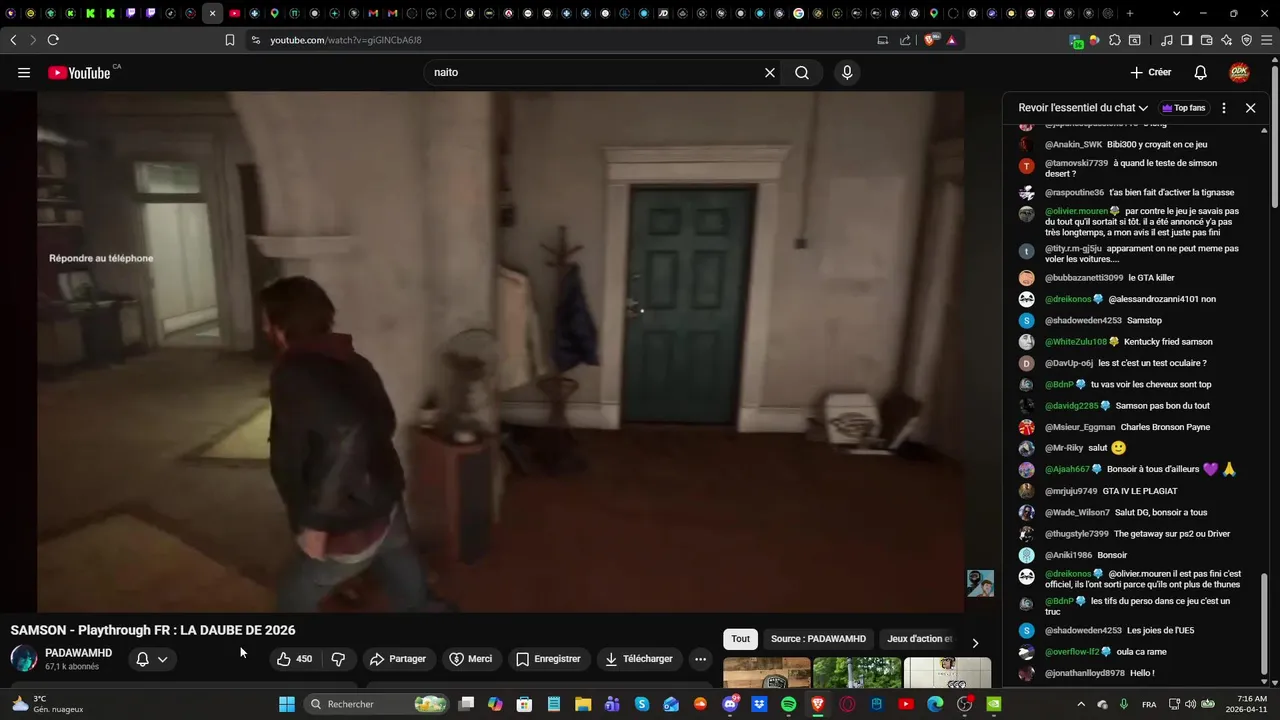
Task: Like the video with thumbs up
Action: tap(295, 659)
